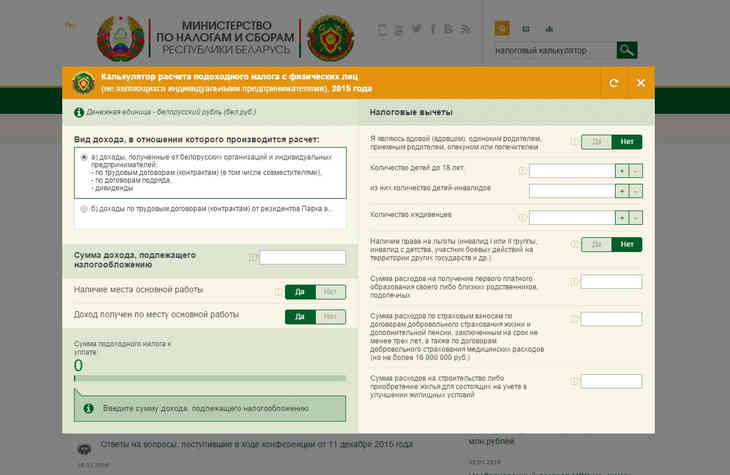Click the green search magnifier button

pyautogui.click(x=627, y=50)
